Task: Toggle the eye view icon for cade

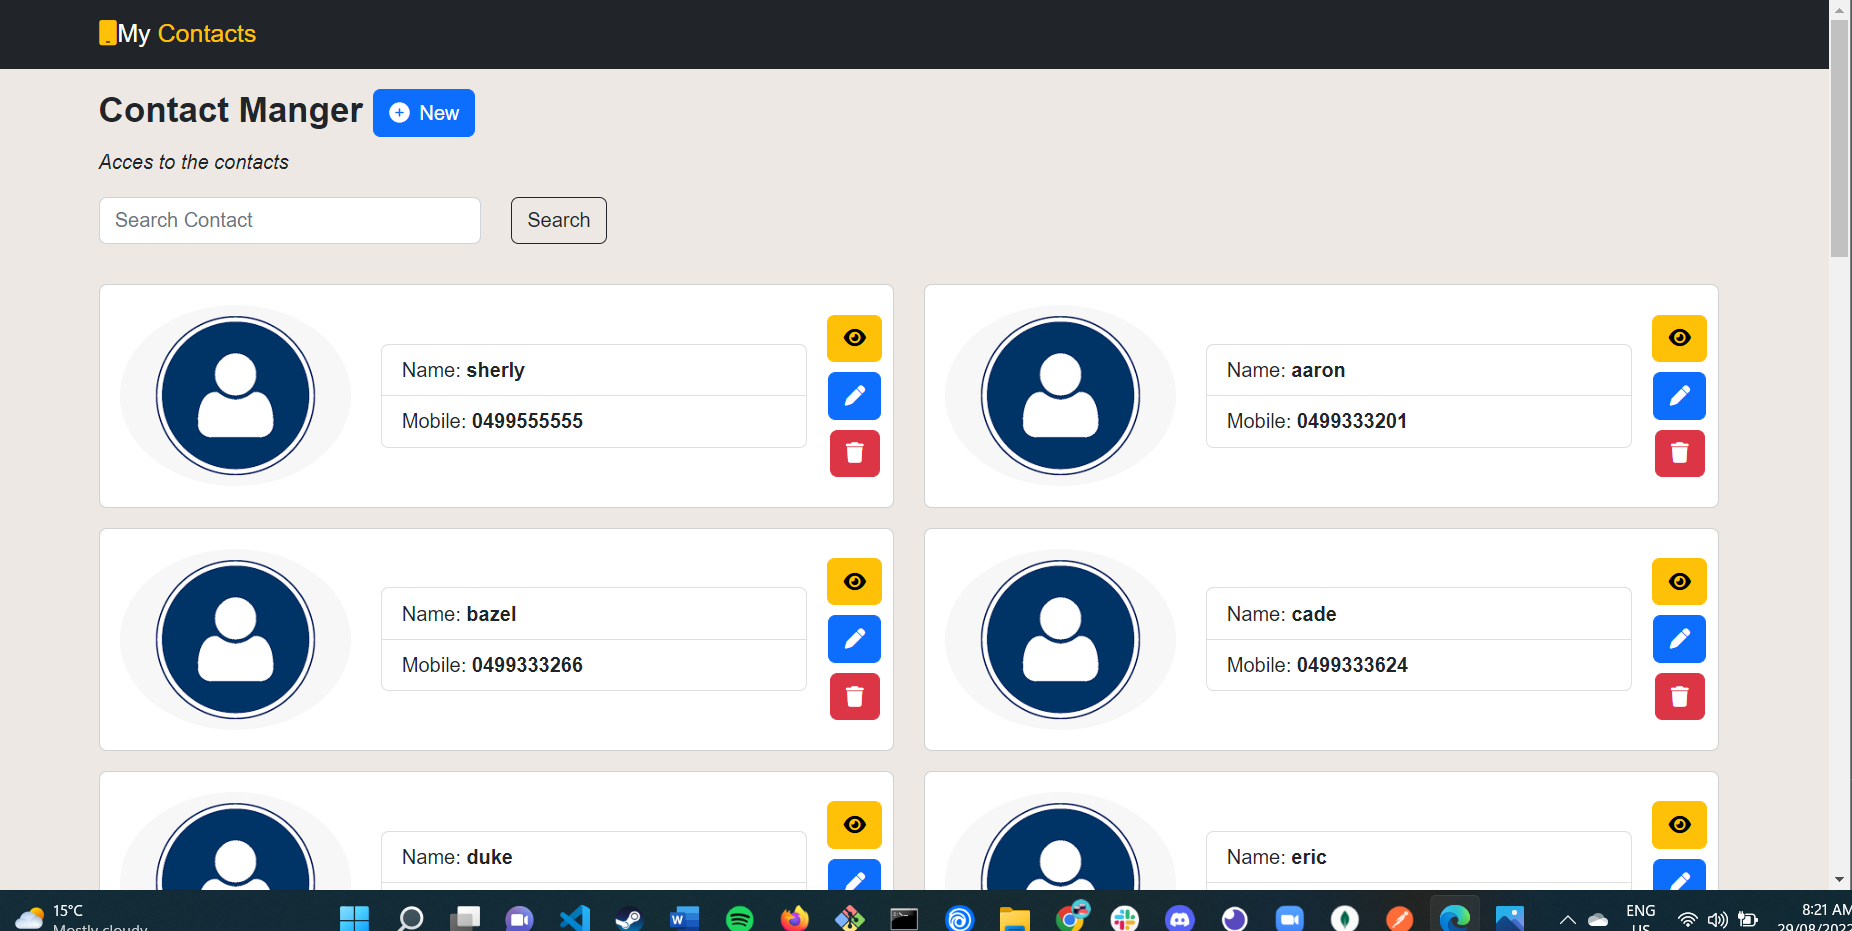Action: click(x=1679, y=581)
